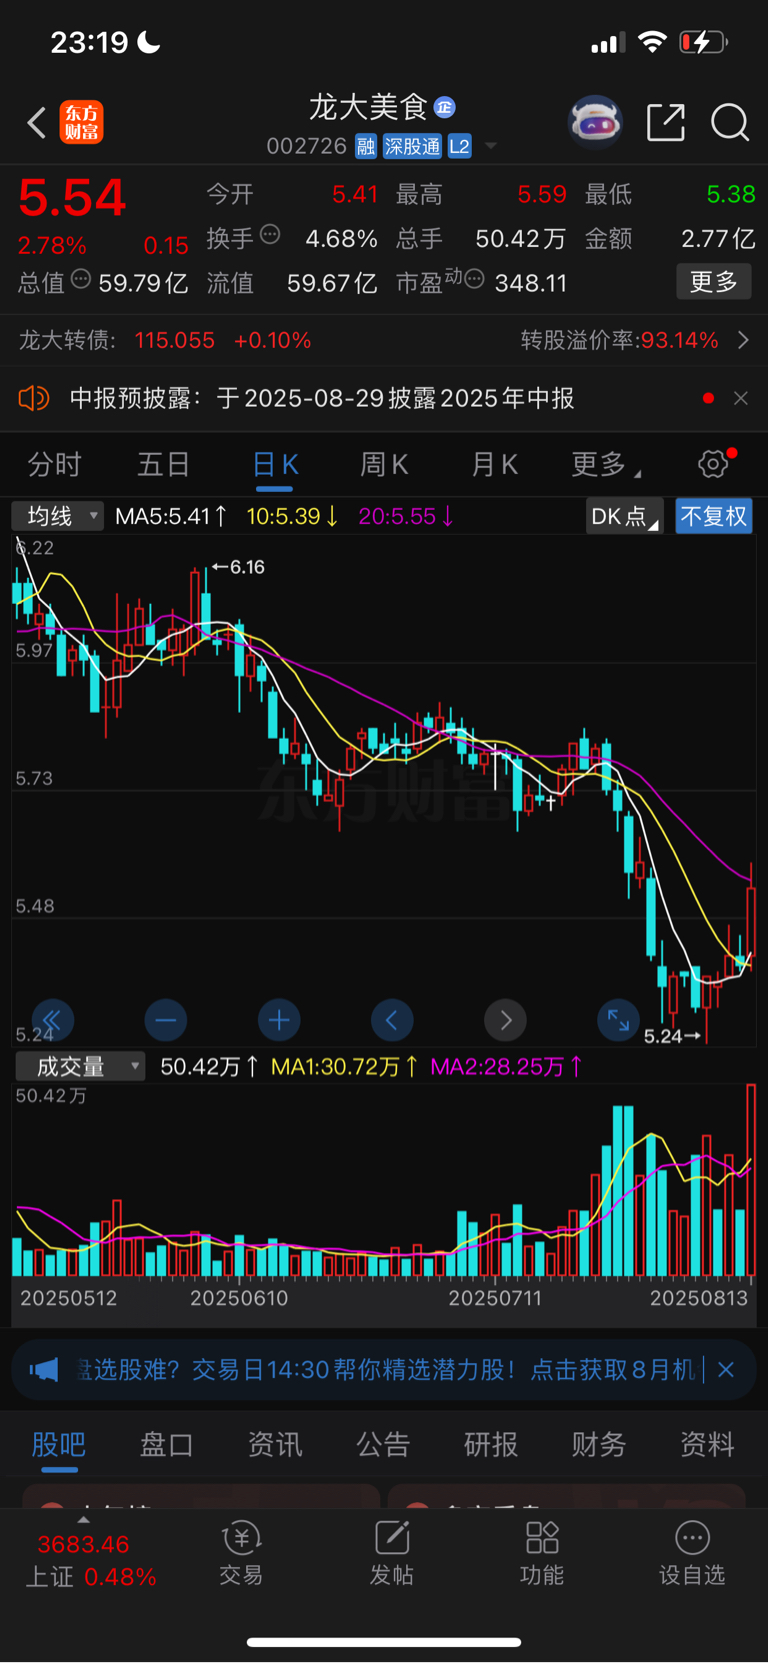The width and height of the screenshot is (768, 1663).
Task: Switch to 盘口 tab
Action: pyautogui.click(x=166, y=1444)
